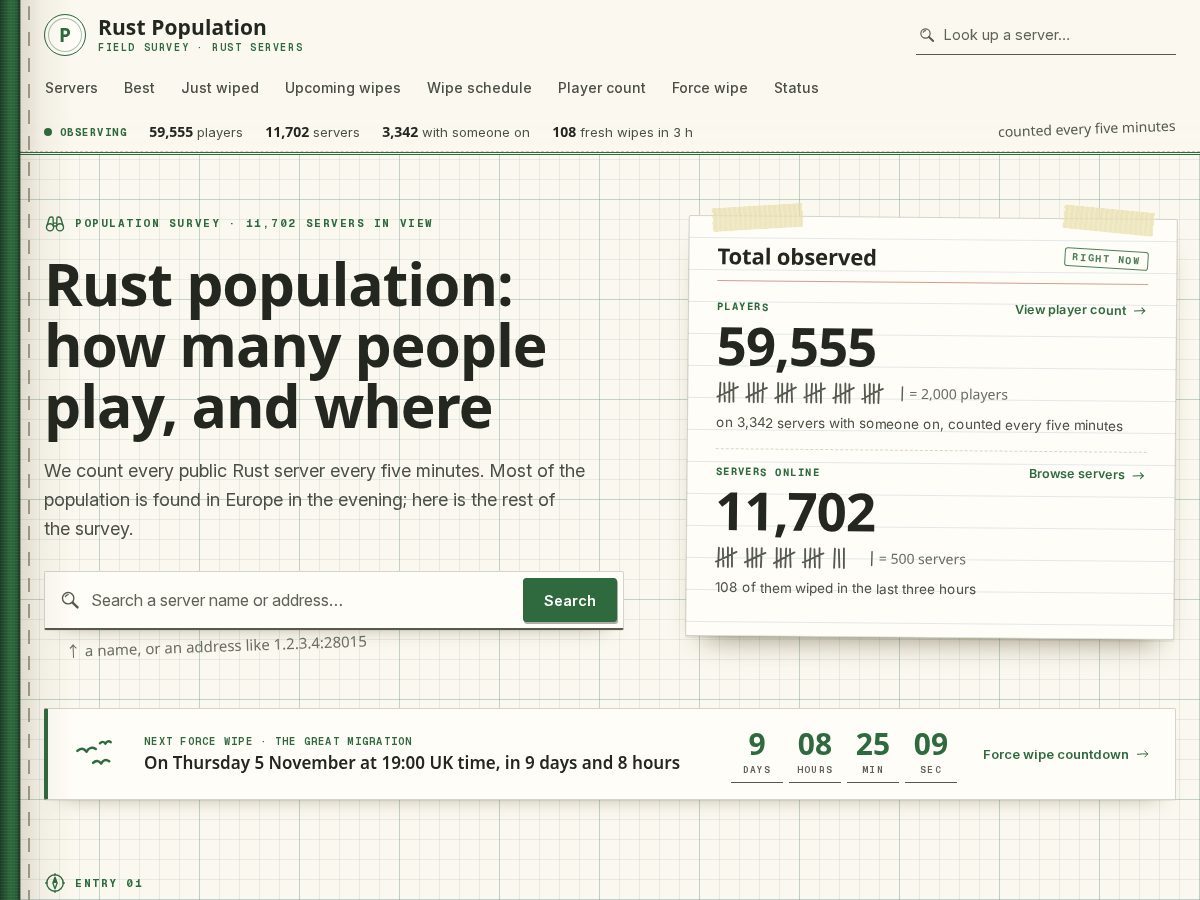Click the = 500 servers tally legend
Image resolution: width=1200 pixels, height=900 pixels.
[x=918, y=559]
